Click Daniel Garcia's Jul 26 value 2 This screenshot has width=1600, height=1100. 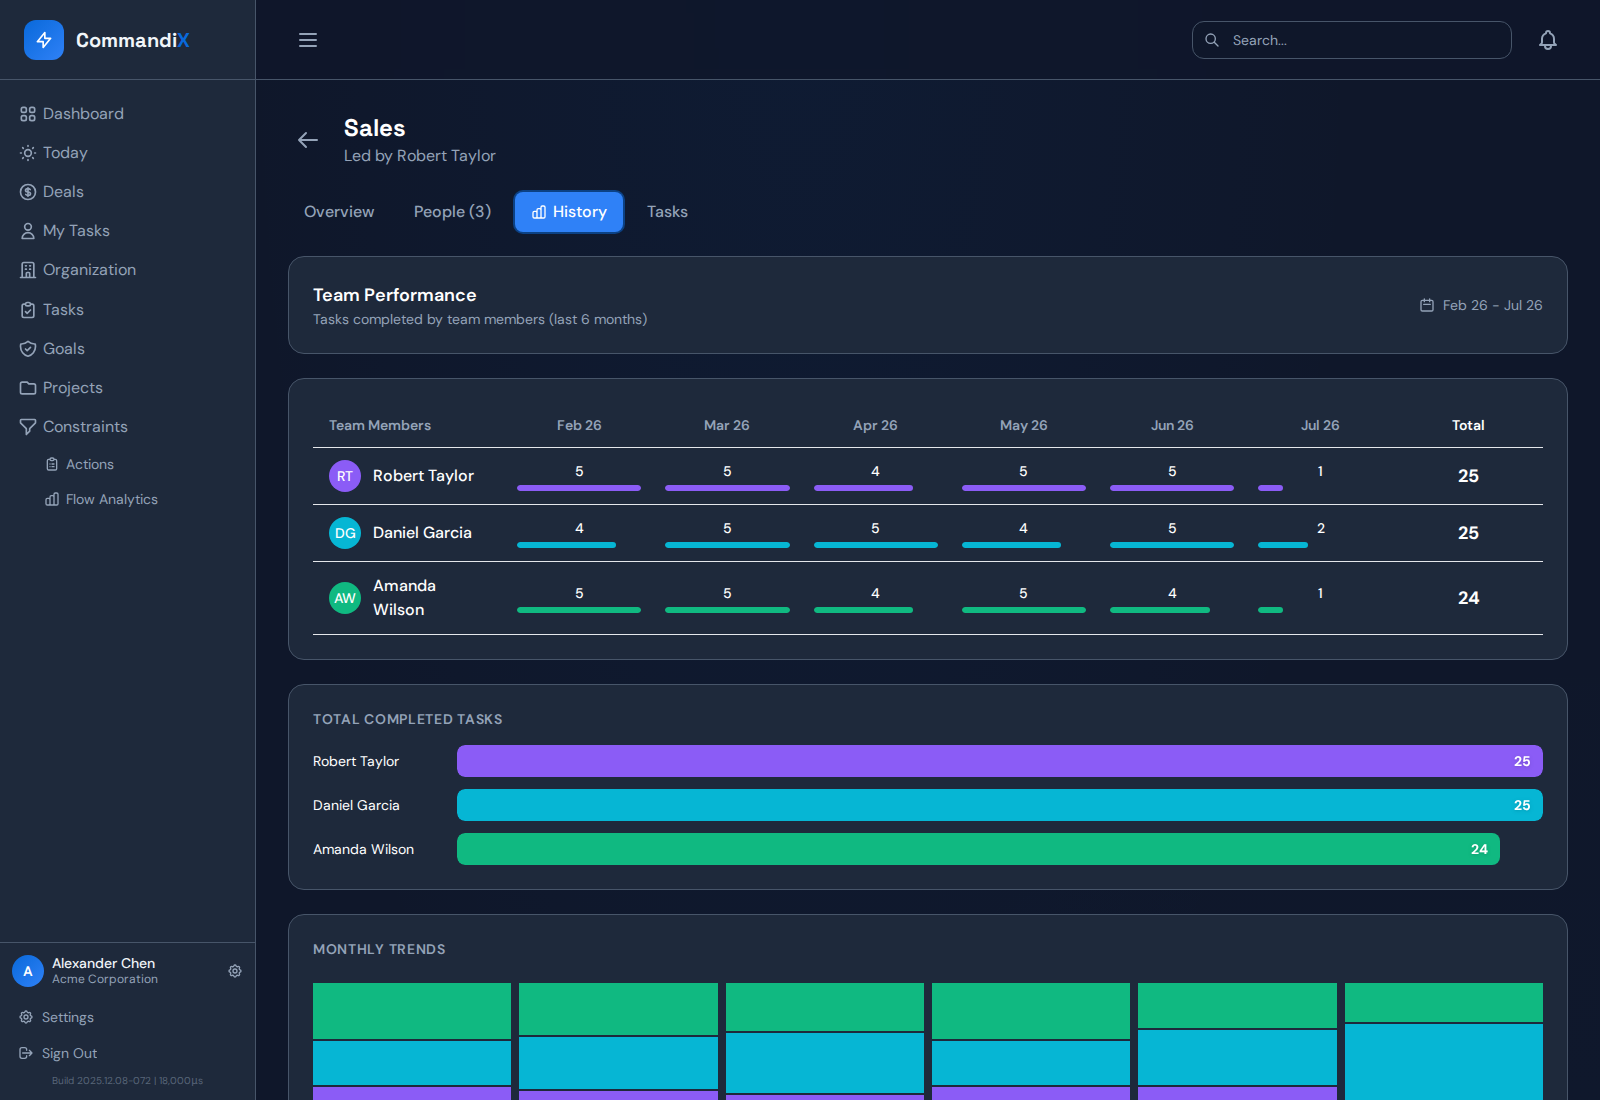tap(1320, 528)
